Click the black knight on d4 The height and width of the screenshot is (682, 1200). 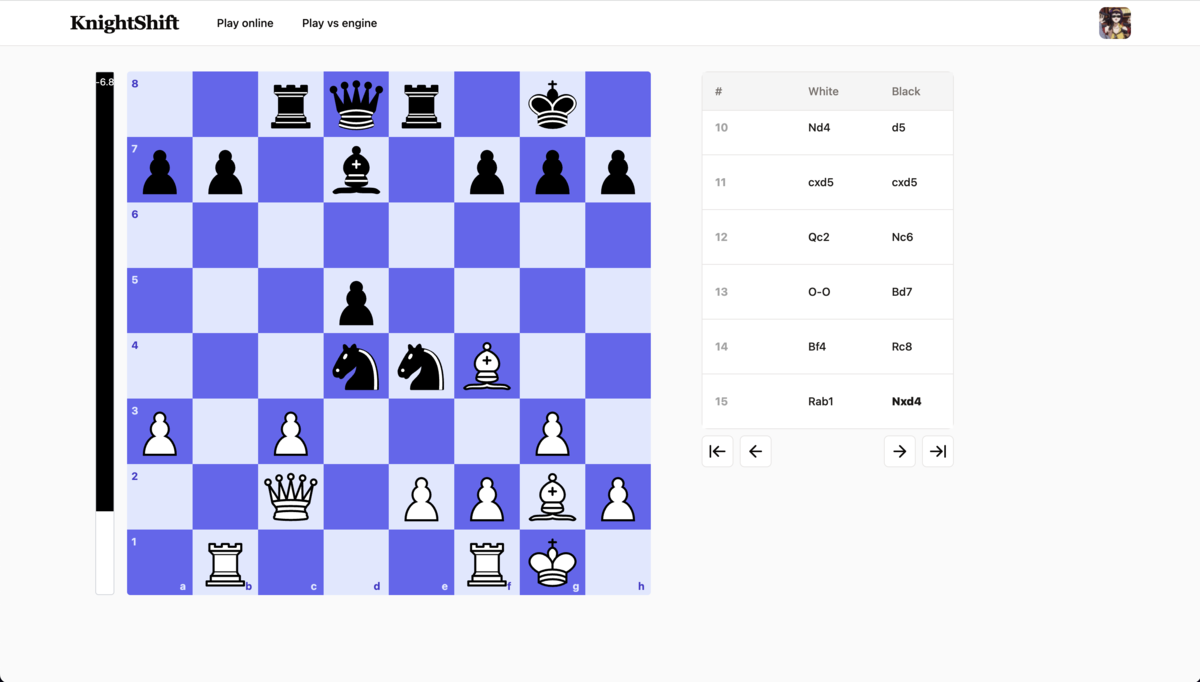point(356,366)
